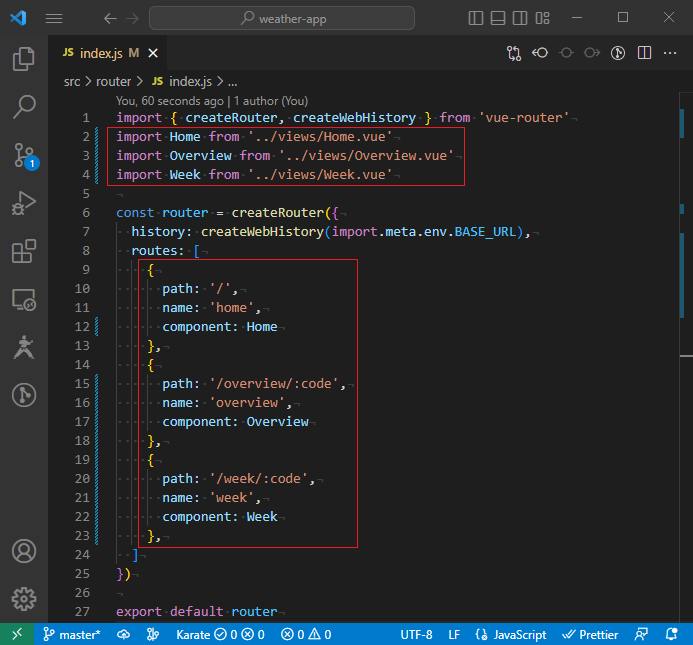The image size is (693, 645).
Task: Click the '/week/:code' path string
Action: click(x=259, y=479)
